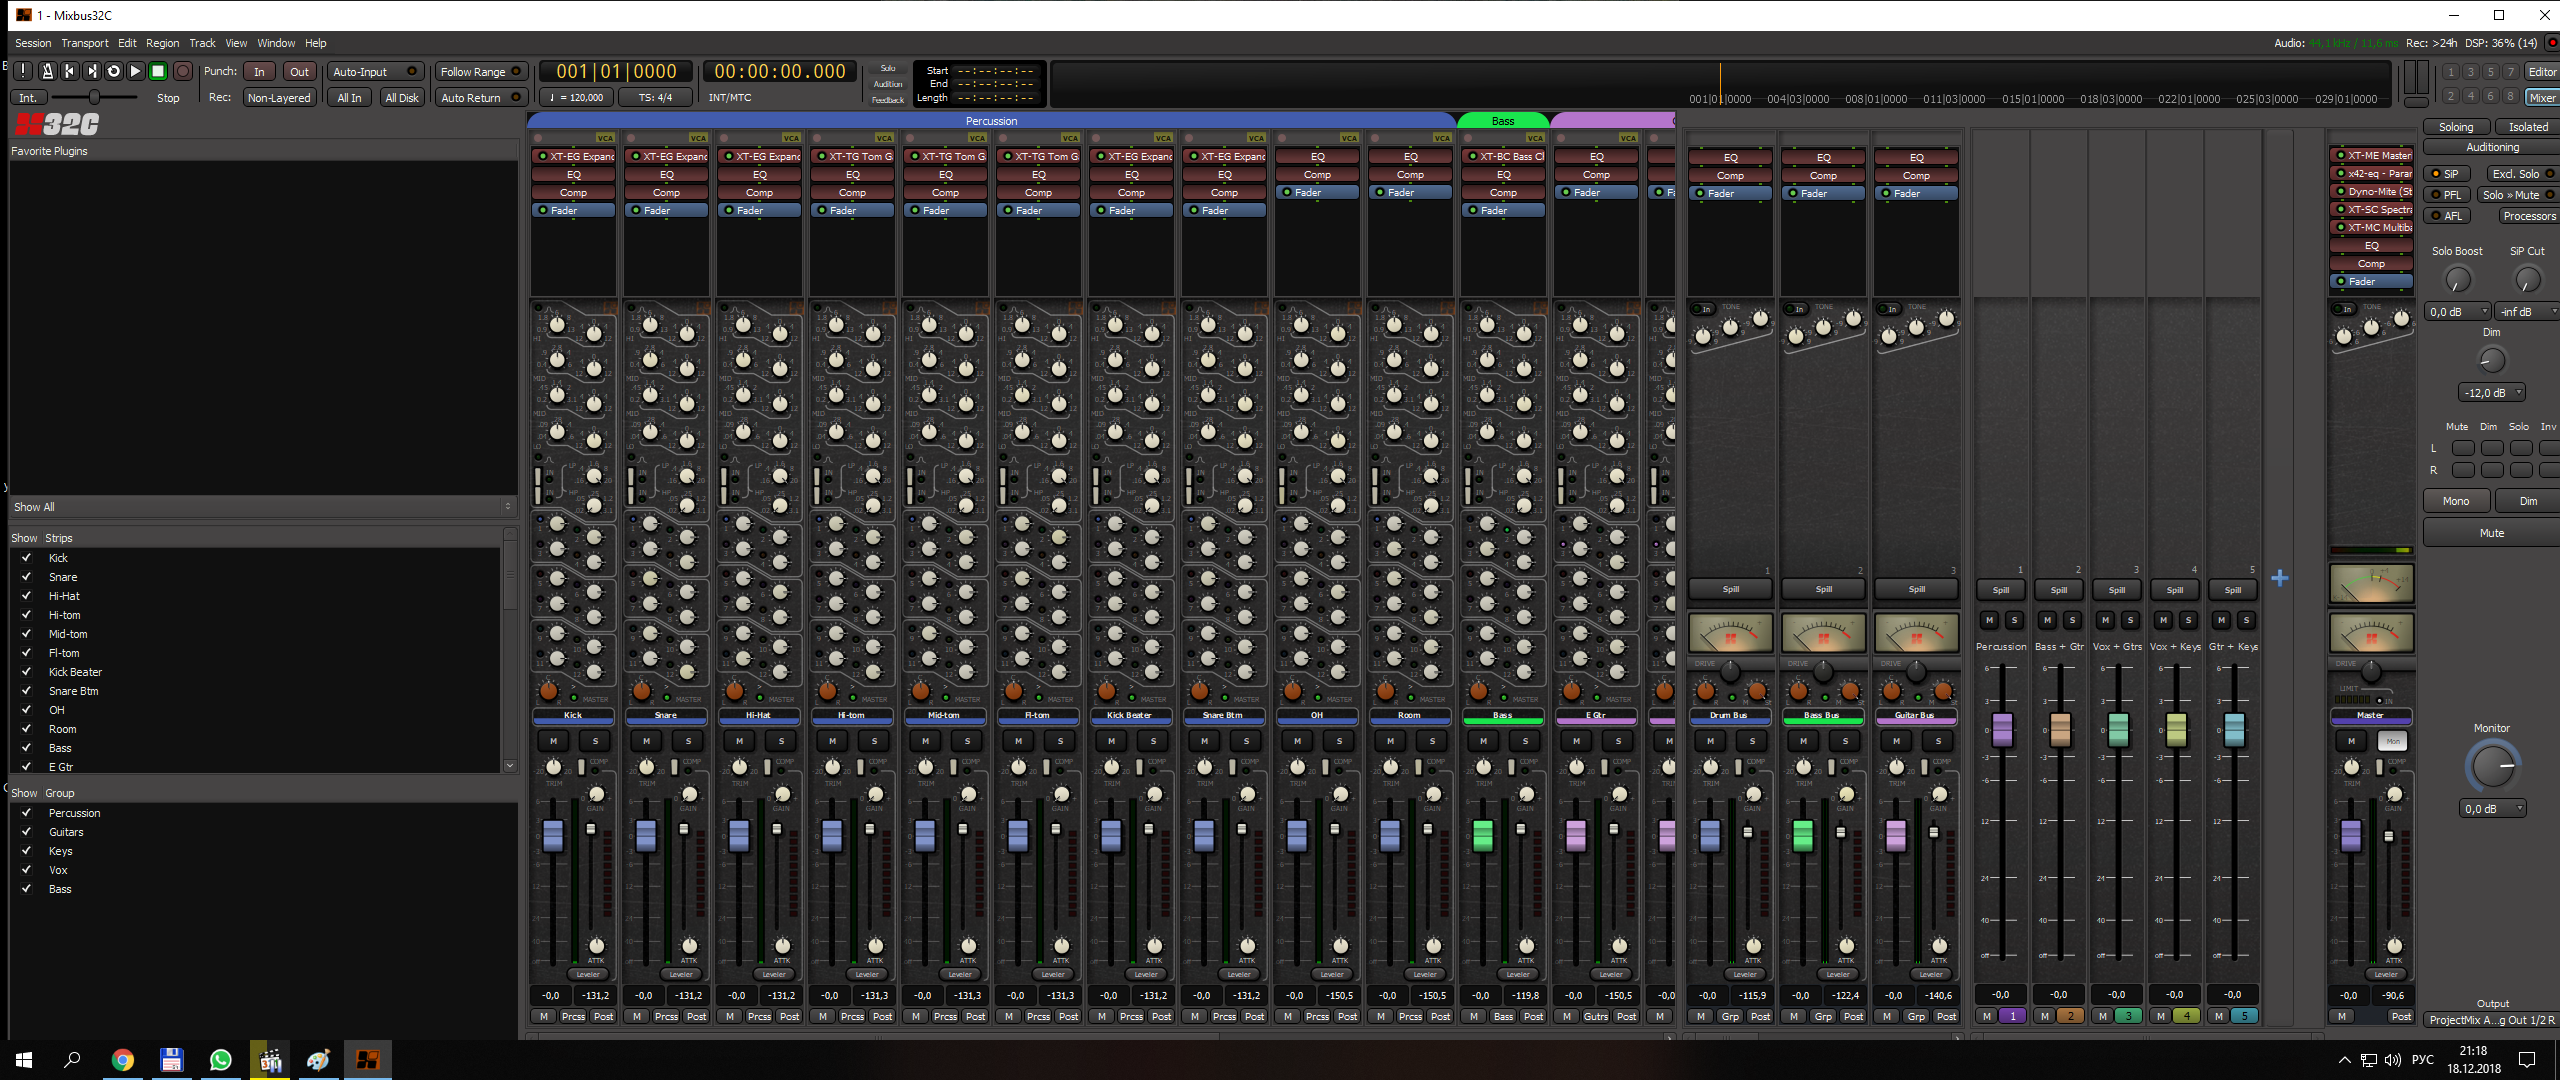Open Windows search from taskbar
This screenshot has width=2560, height=1080.
72,1060
